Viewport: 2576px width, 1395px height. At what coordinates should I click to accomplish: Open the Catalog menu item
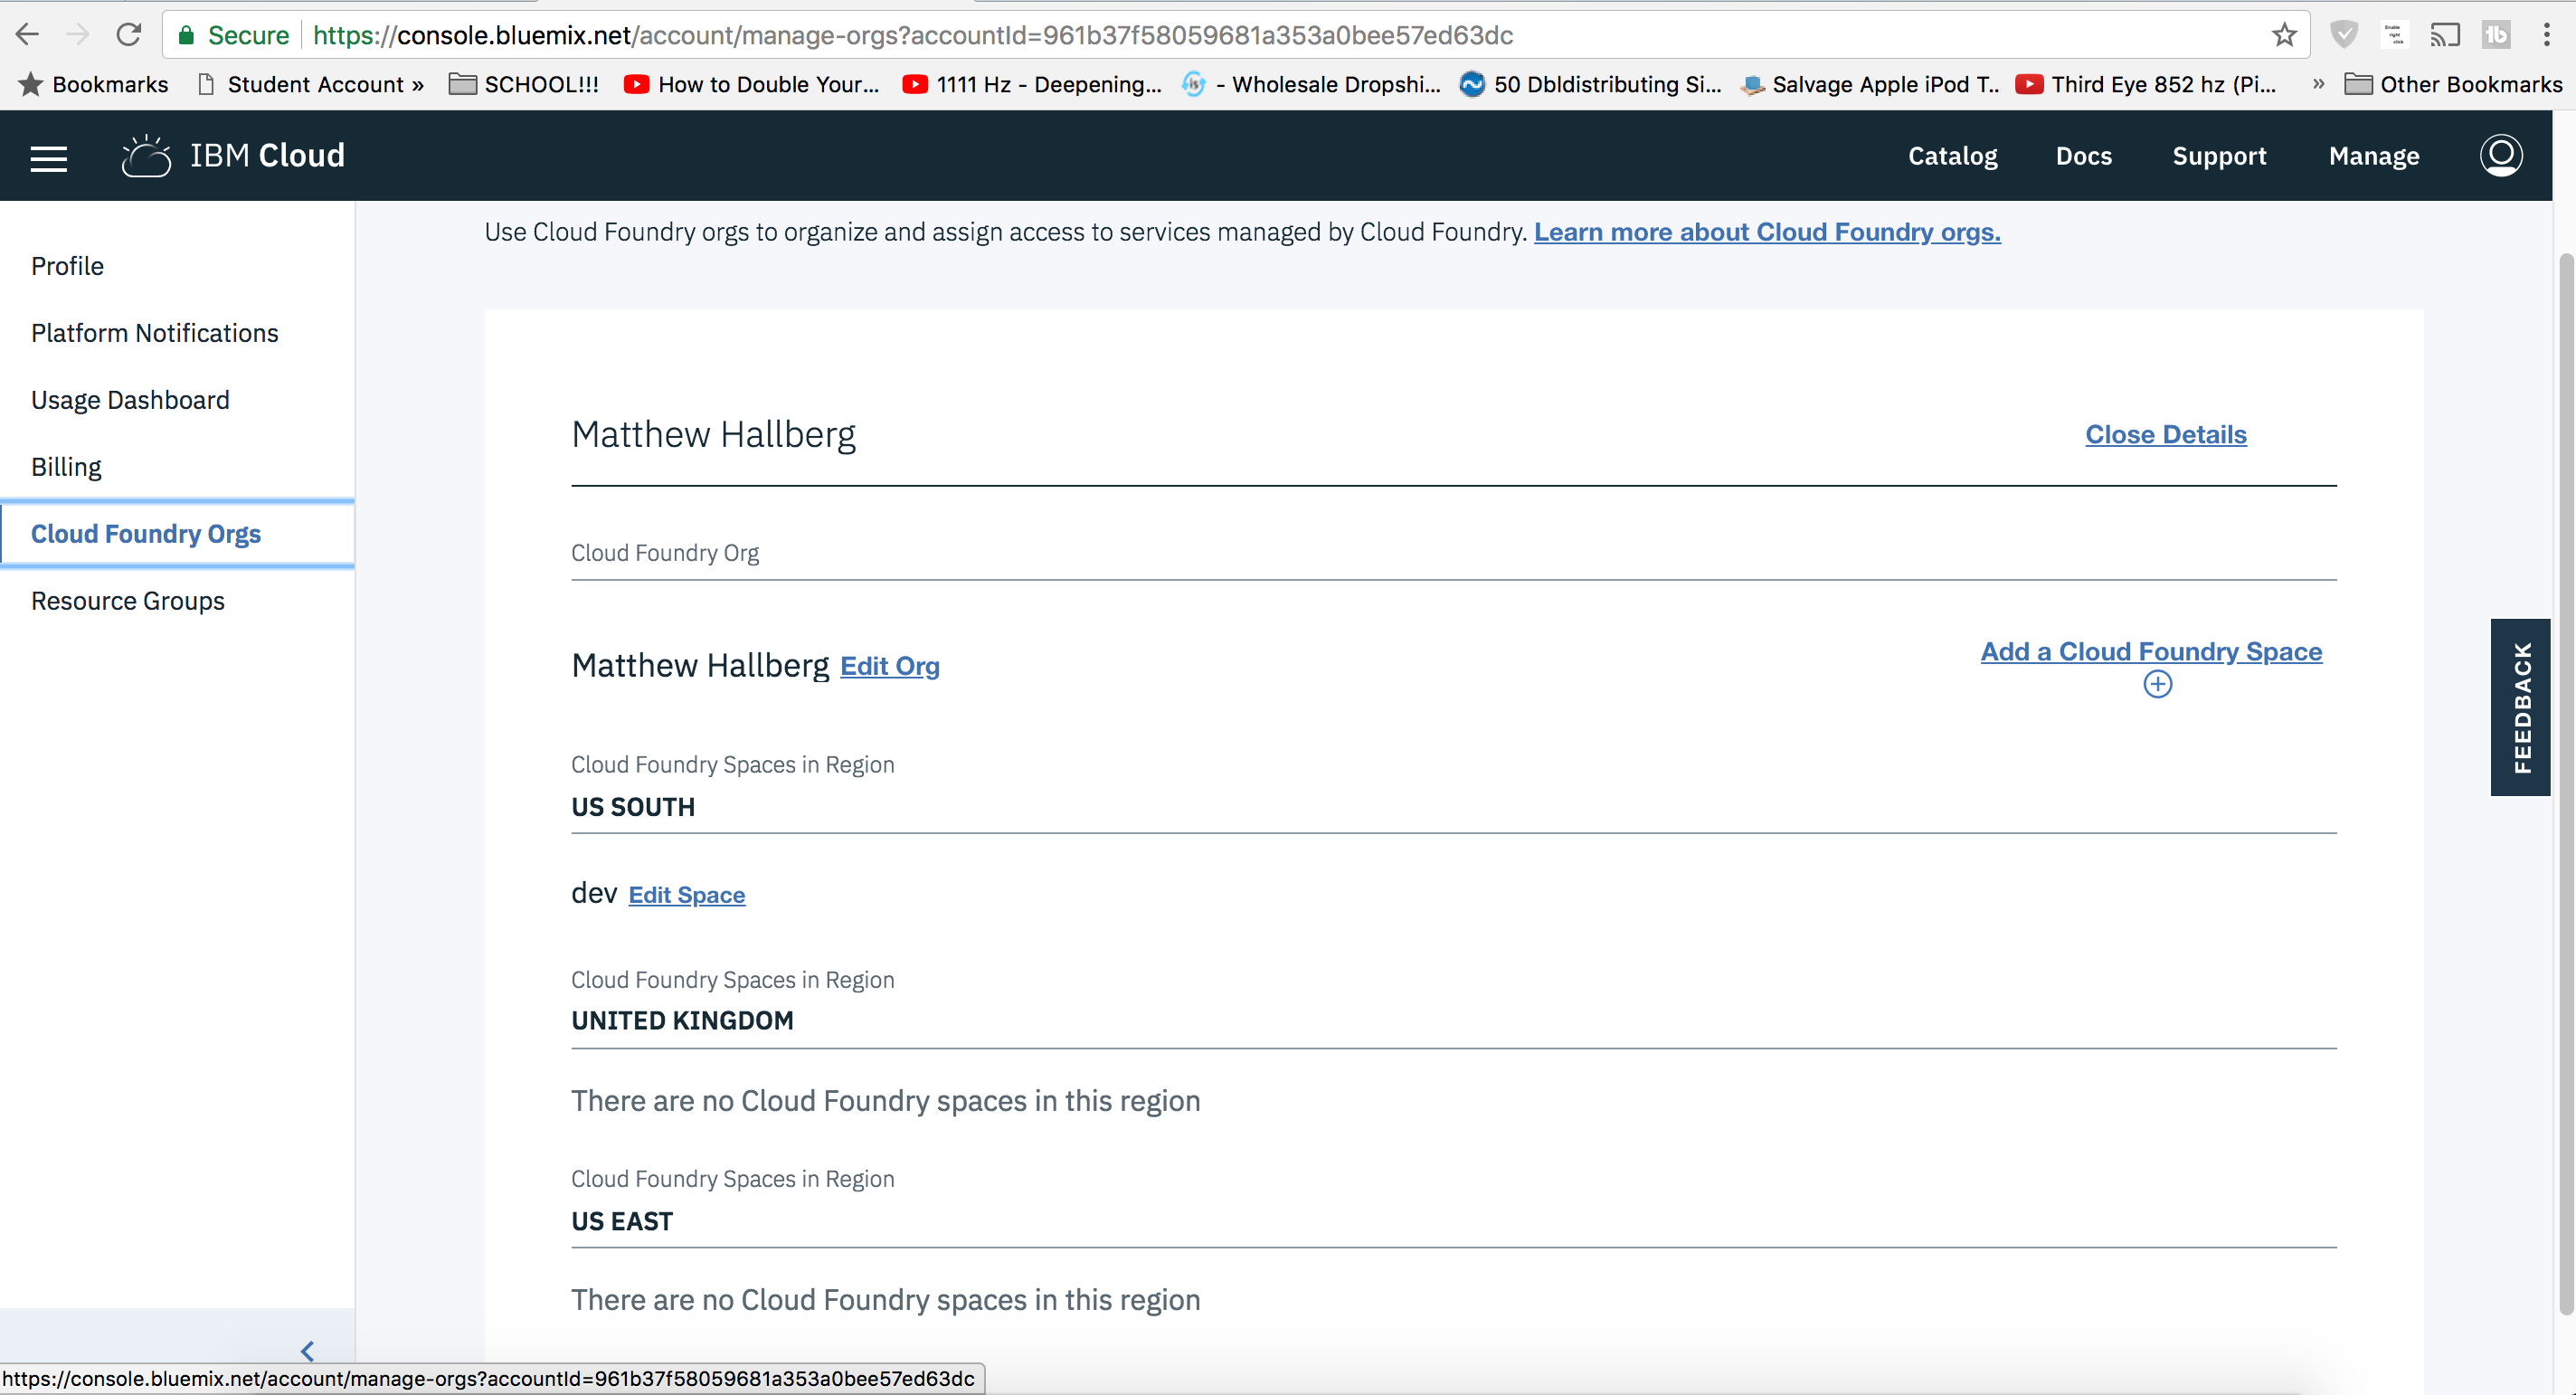point(1952,156)
